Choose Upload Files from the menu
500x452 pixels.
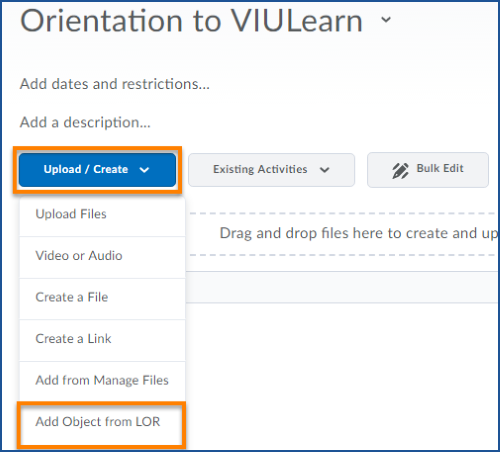102,216
